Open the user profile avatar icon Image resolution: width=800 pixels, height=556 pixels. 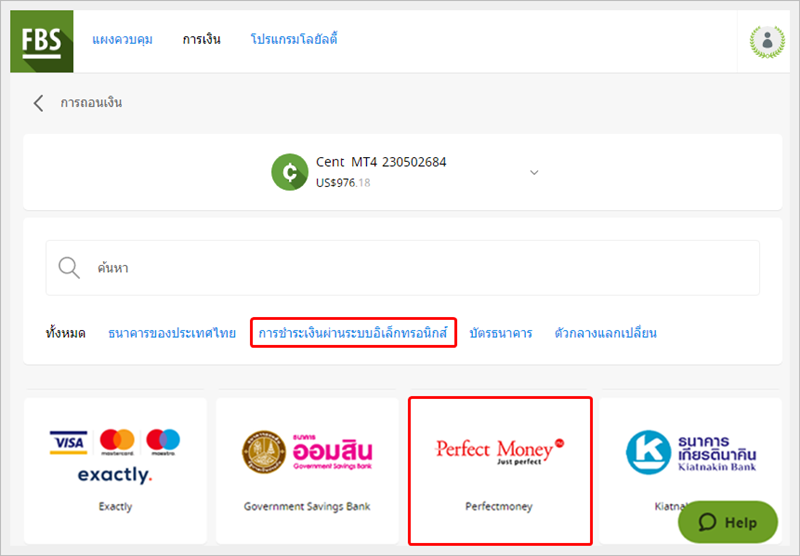[767, 41]
